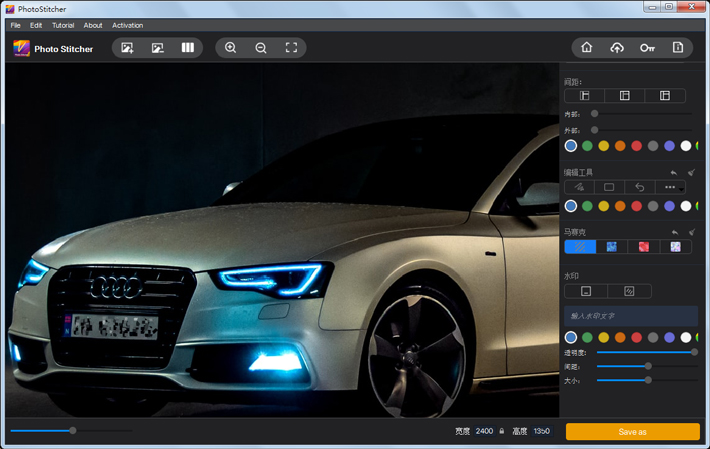710x449 pixels.
Task: Click the bottom-left zoom slider handle
Action: click(72, 430)
